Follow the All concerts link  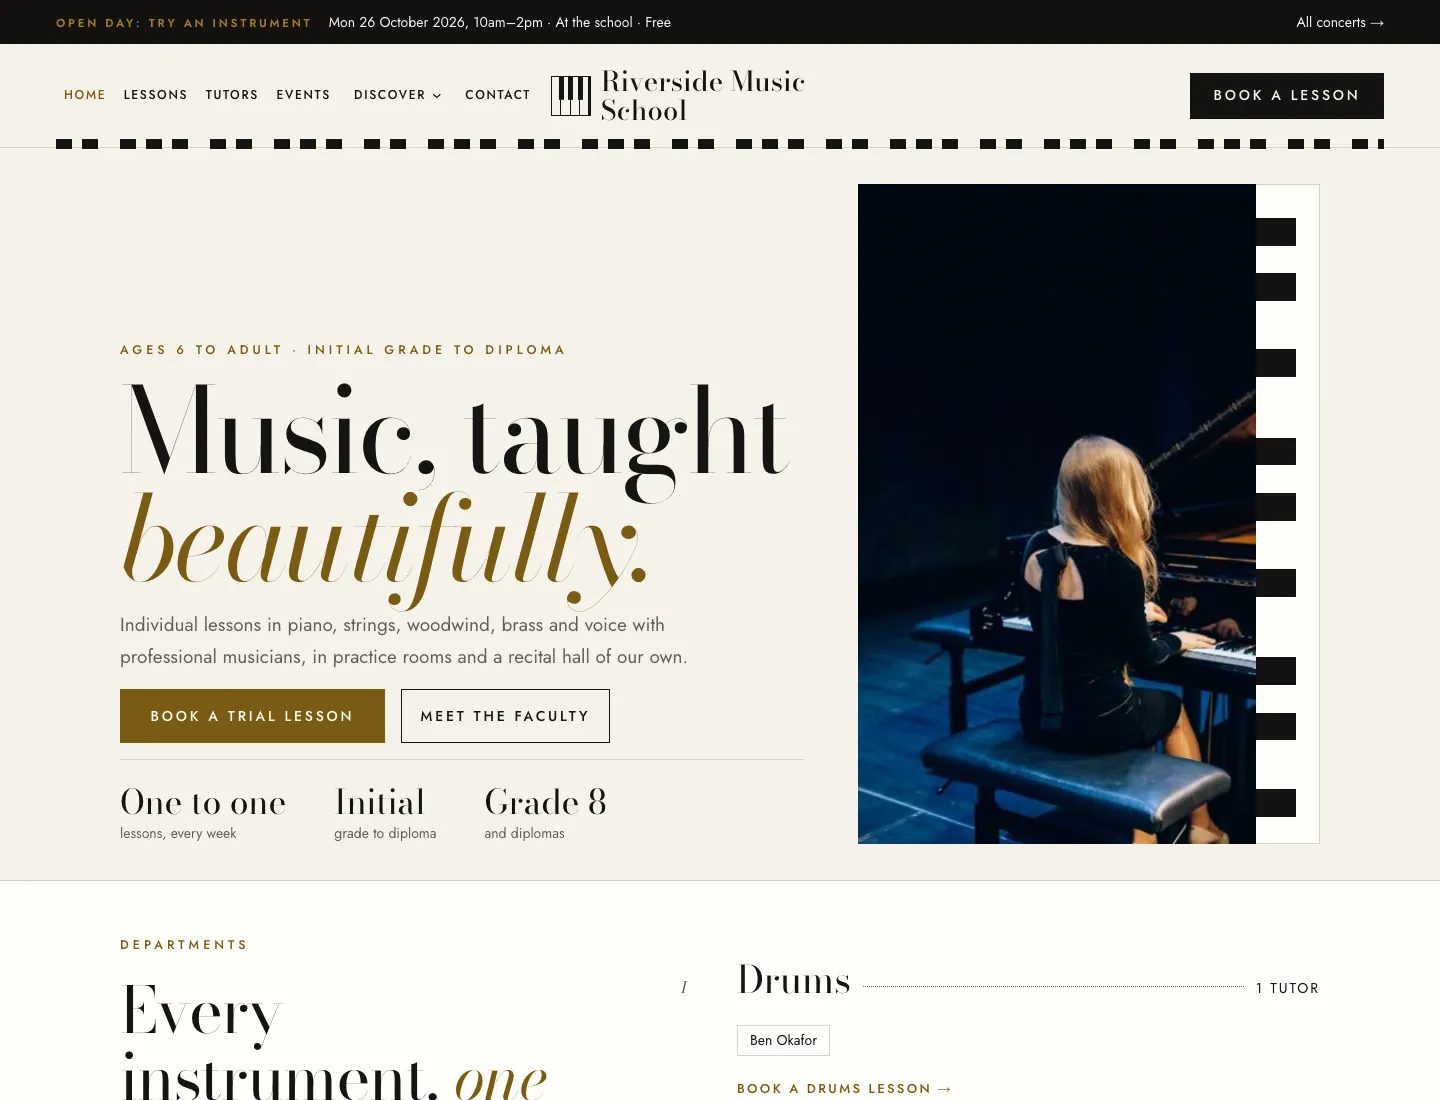1340,22
